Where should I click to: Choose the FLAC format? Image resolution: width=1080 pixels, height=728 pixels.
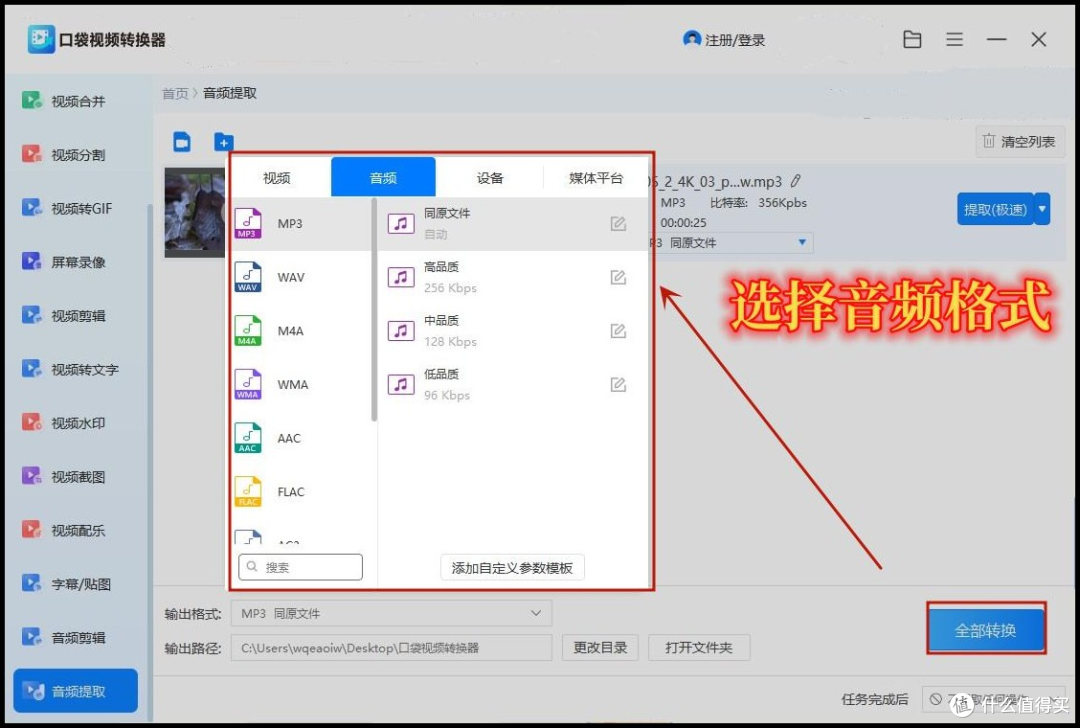[x=302, y=492]
